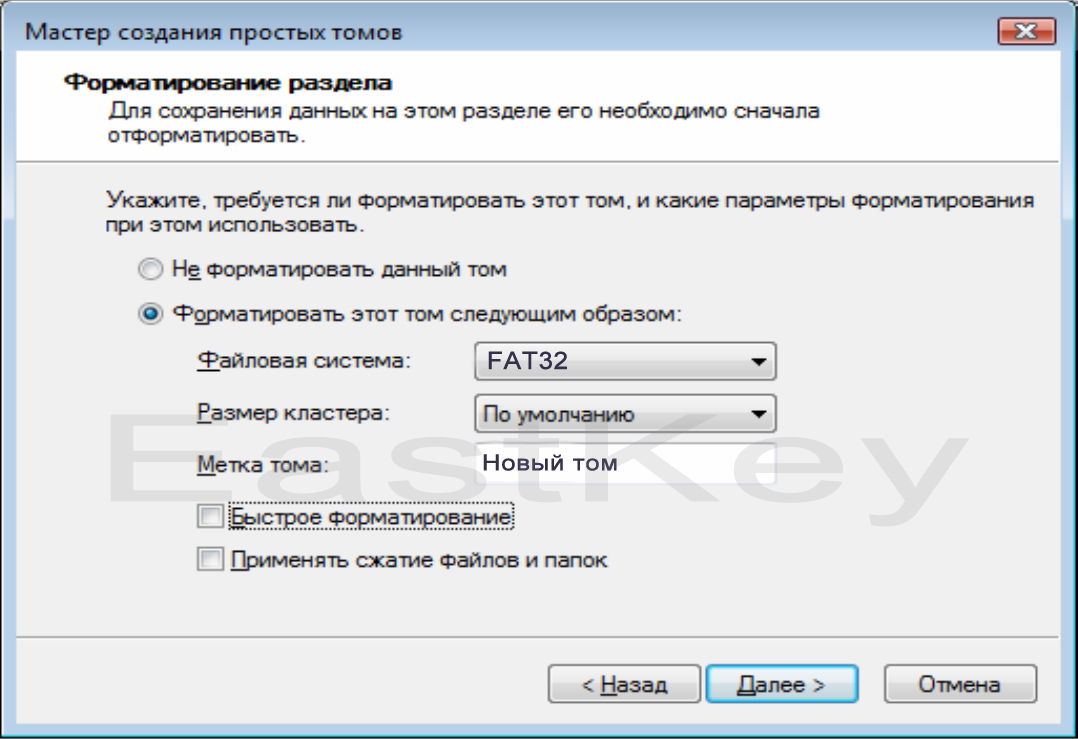Image resolution: width=1078 pixels, height=739 pixels.
Task: Click the 'Мастер создания простых томов' title bar
Action: pos(213,32)
